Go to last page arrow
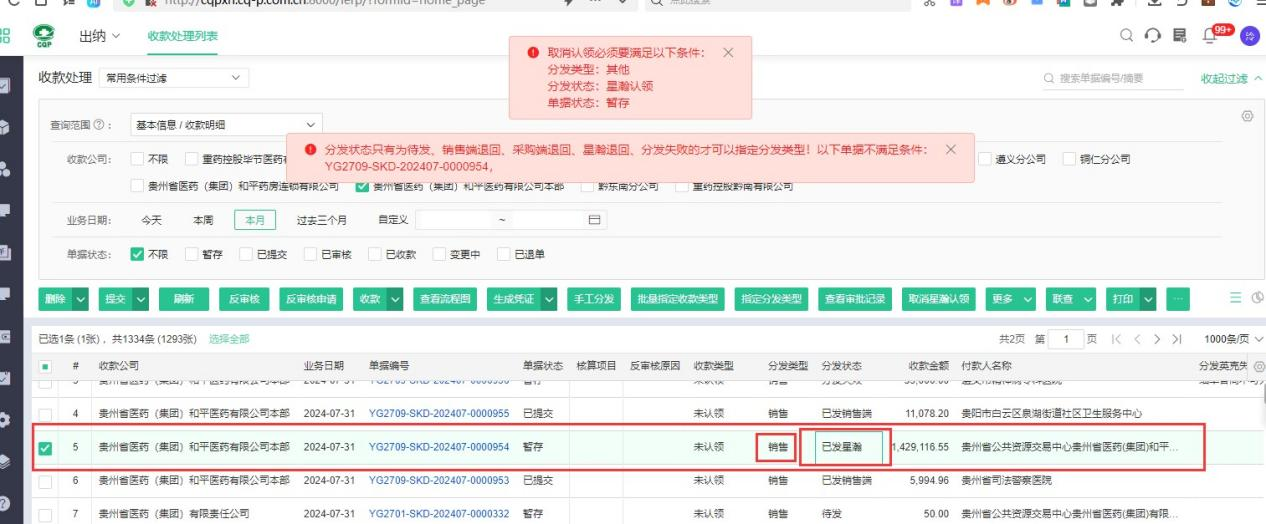The width and height of the screenshot is (1266, 524). coord(1177,340)
